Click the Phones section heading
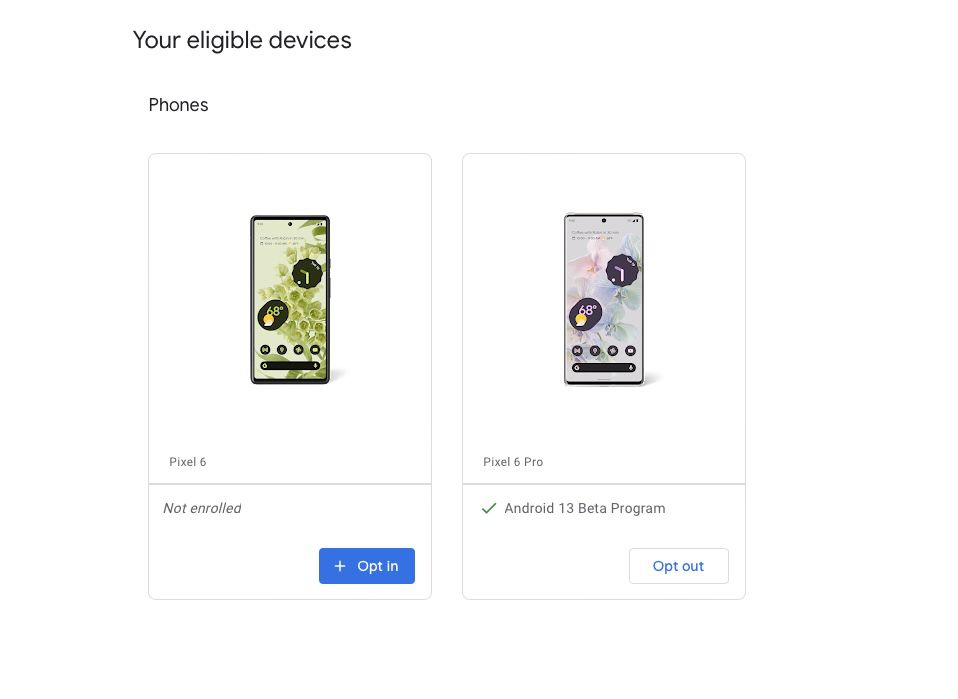Screen dimensions: 958x699 click(178, 105)
